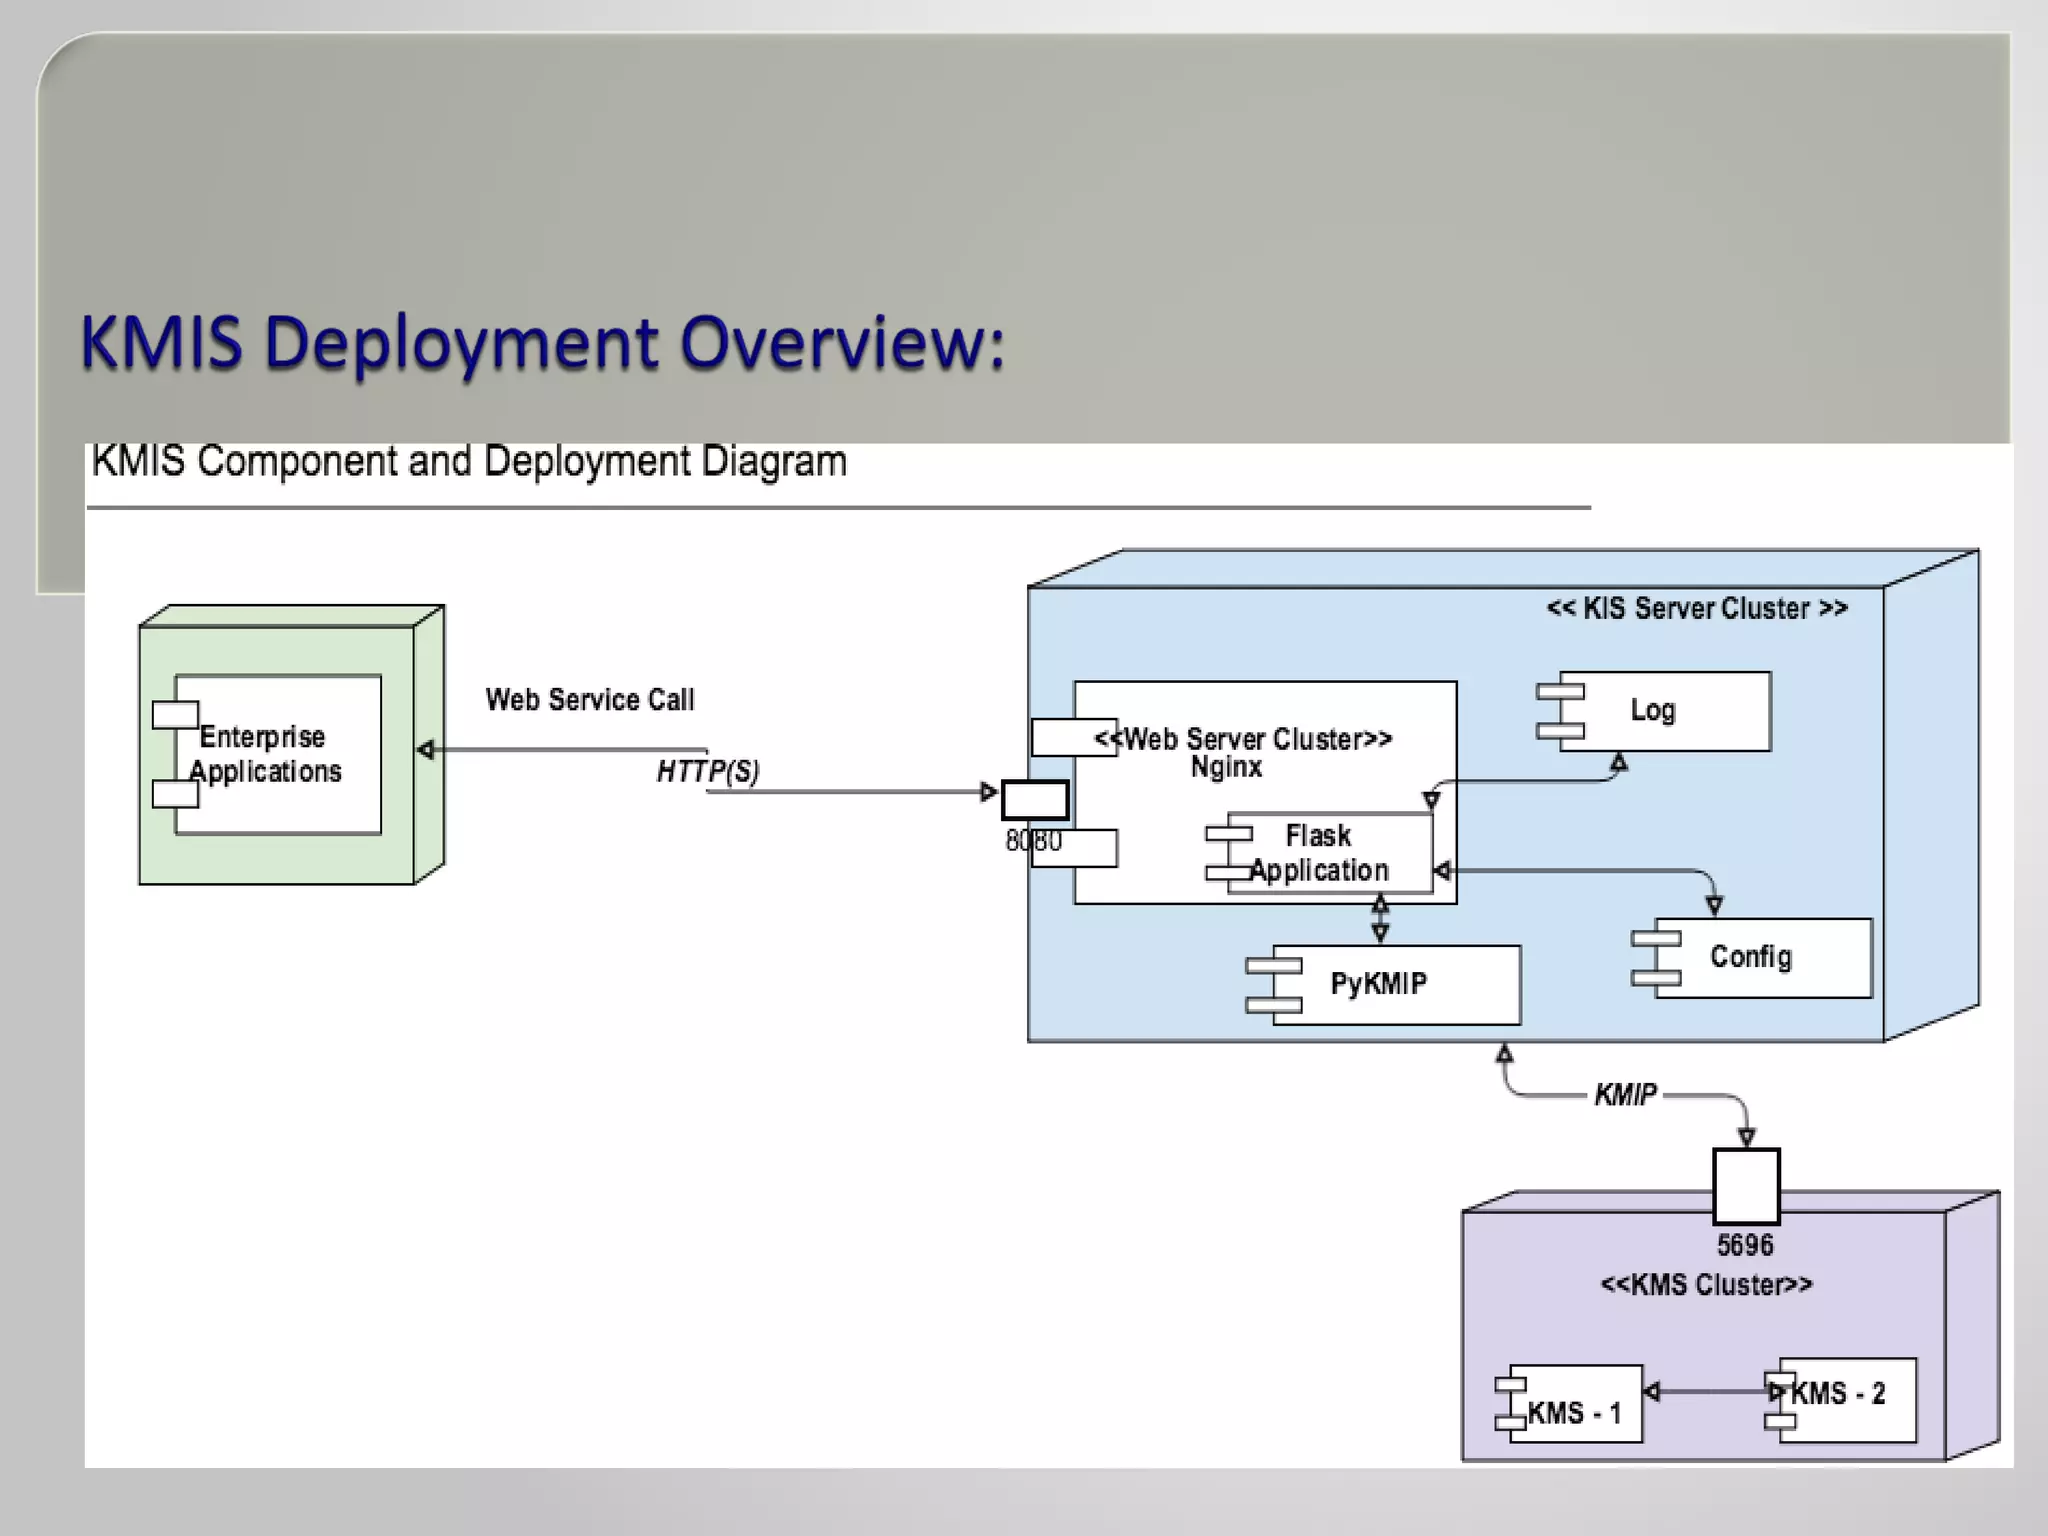Click the KMIS Deployment Overview title
Screen dimensions: 2048x1536
542,343
